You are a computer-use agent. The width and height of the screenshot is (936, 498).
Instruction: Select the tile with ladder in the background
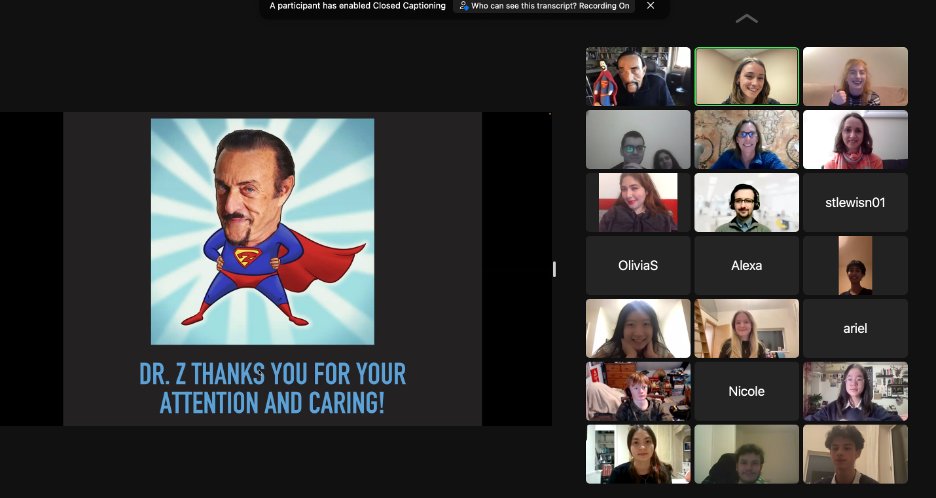tap(746, 328)
